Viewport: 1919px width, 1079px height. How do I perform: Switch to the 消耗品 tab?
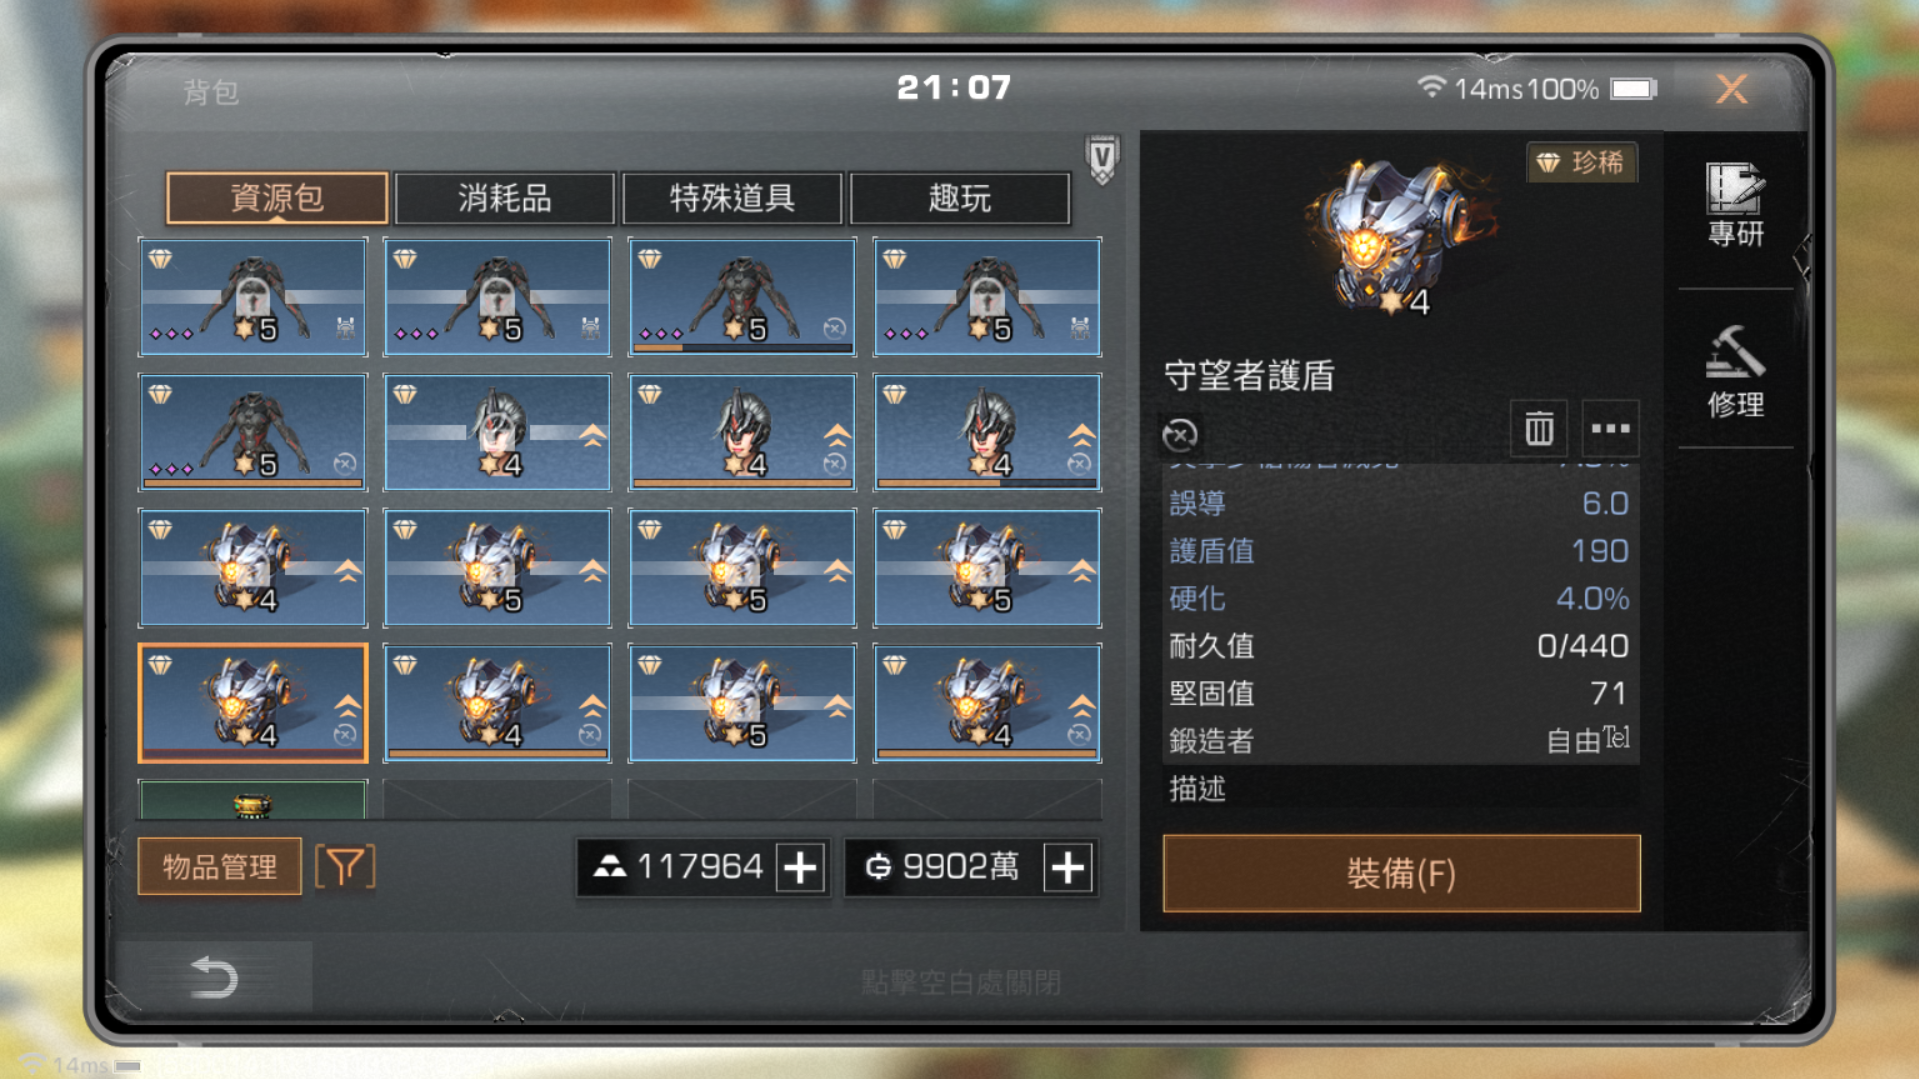[x=504, y=198]
